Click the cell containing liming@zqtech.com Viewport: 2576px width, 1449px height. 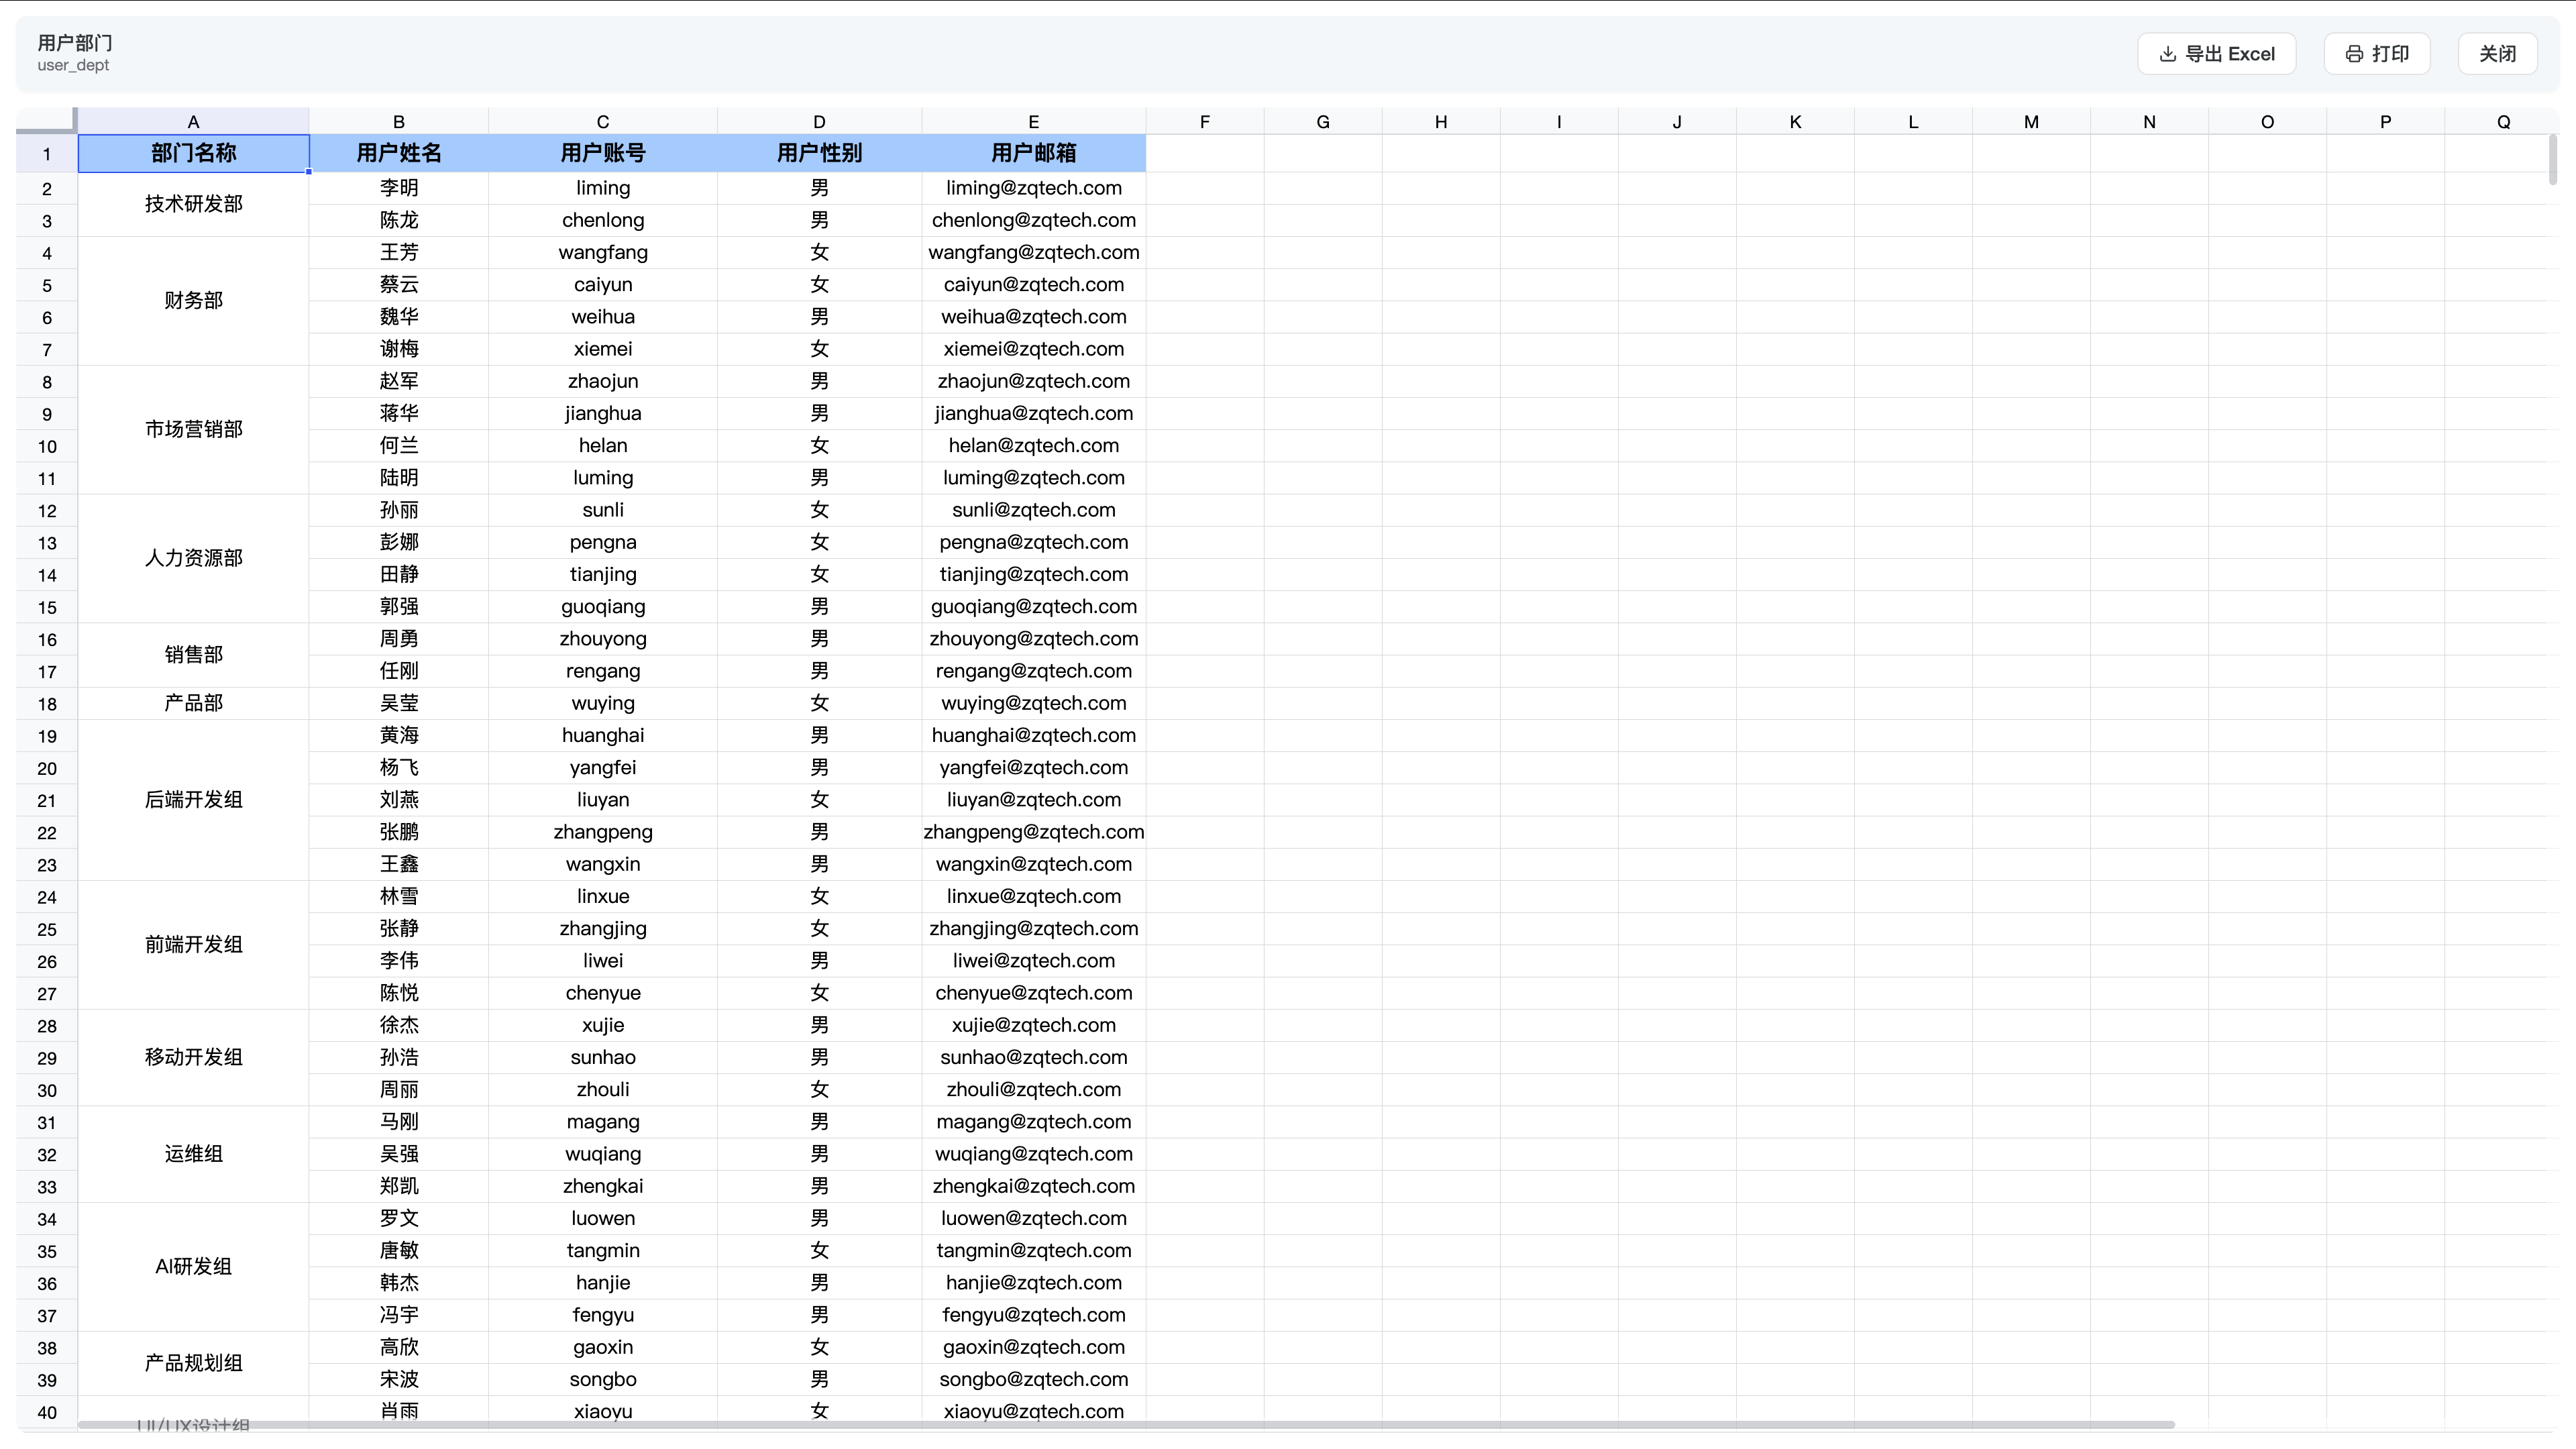coord(1034,188)
